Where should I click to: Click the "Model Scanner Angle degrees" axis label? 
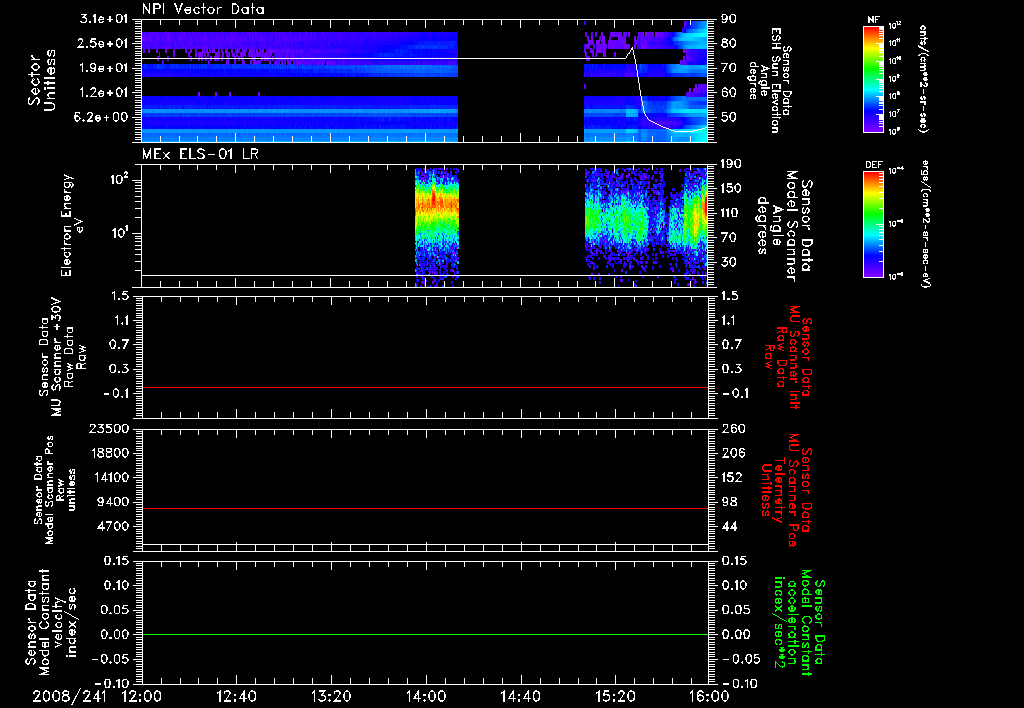[784, 226]
